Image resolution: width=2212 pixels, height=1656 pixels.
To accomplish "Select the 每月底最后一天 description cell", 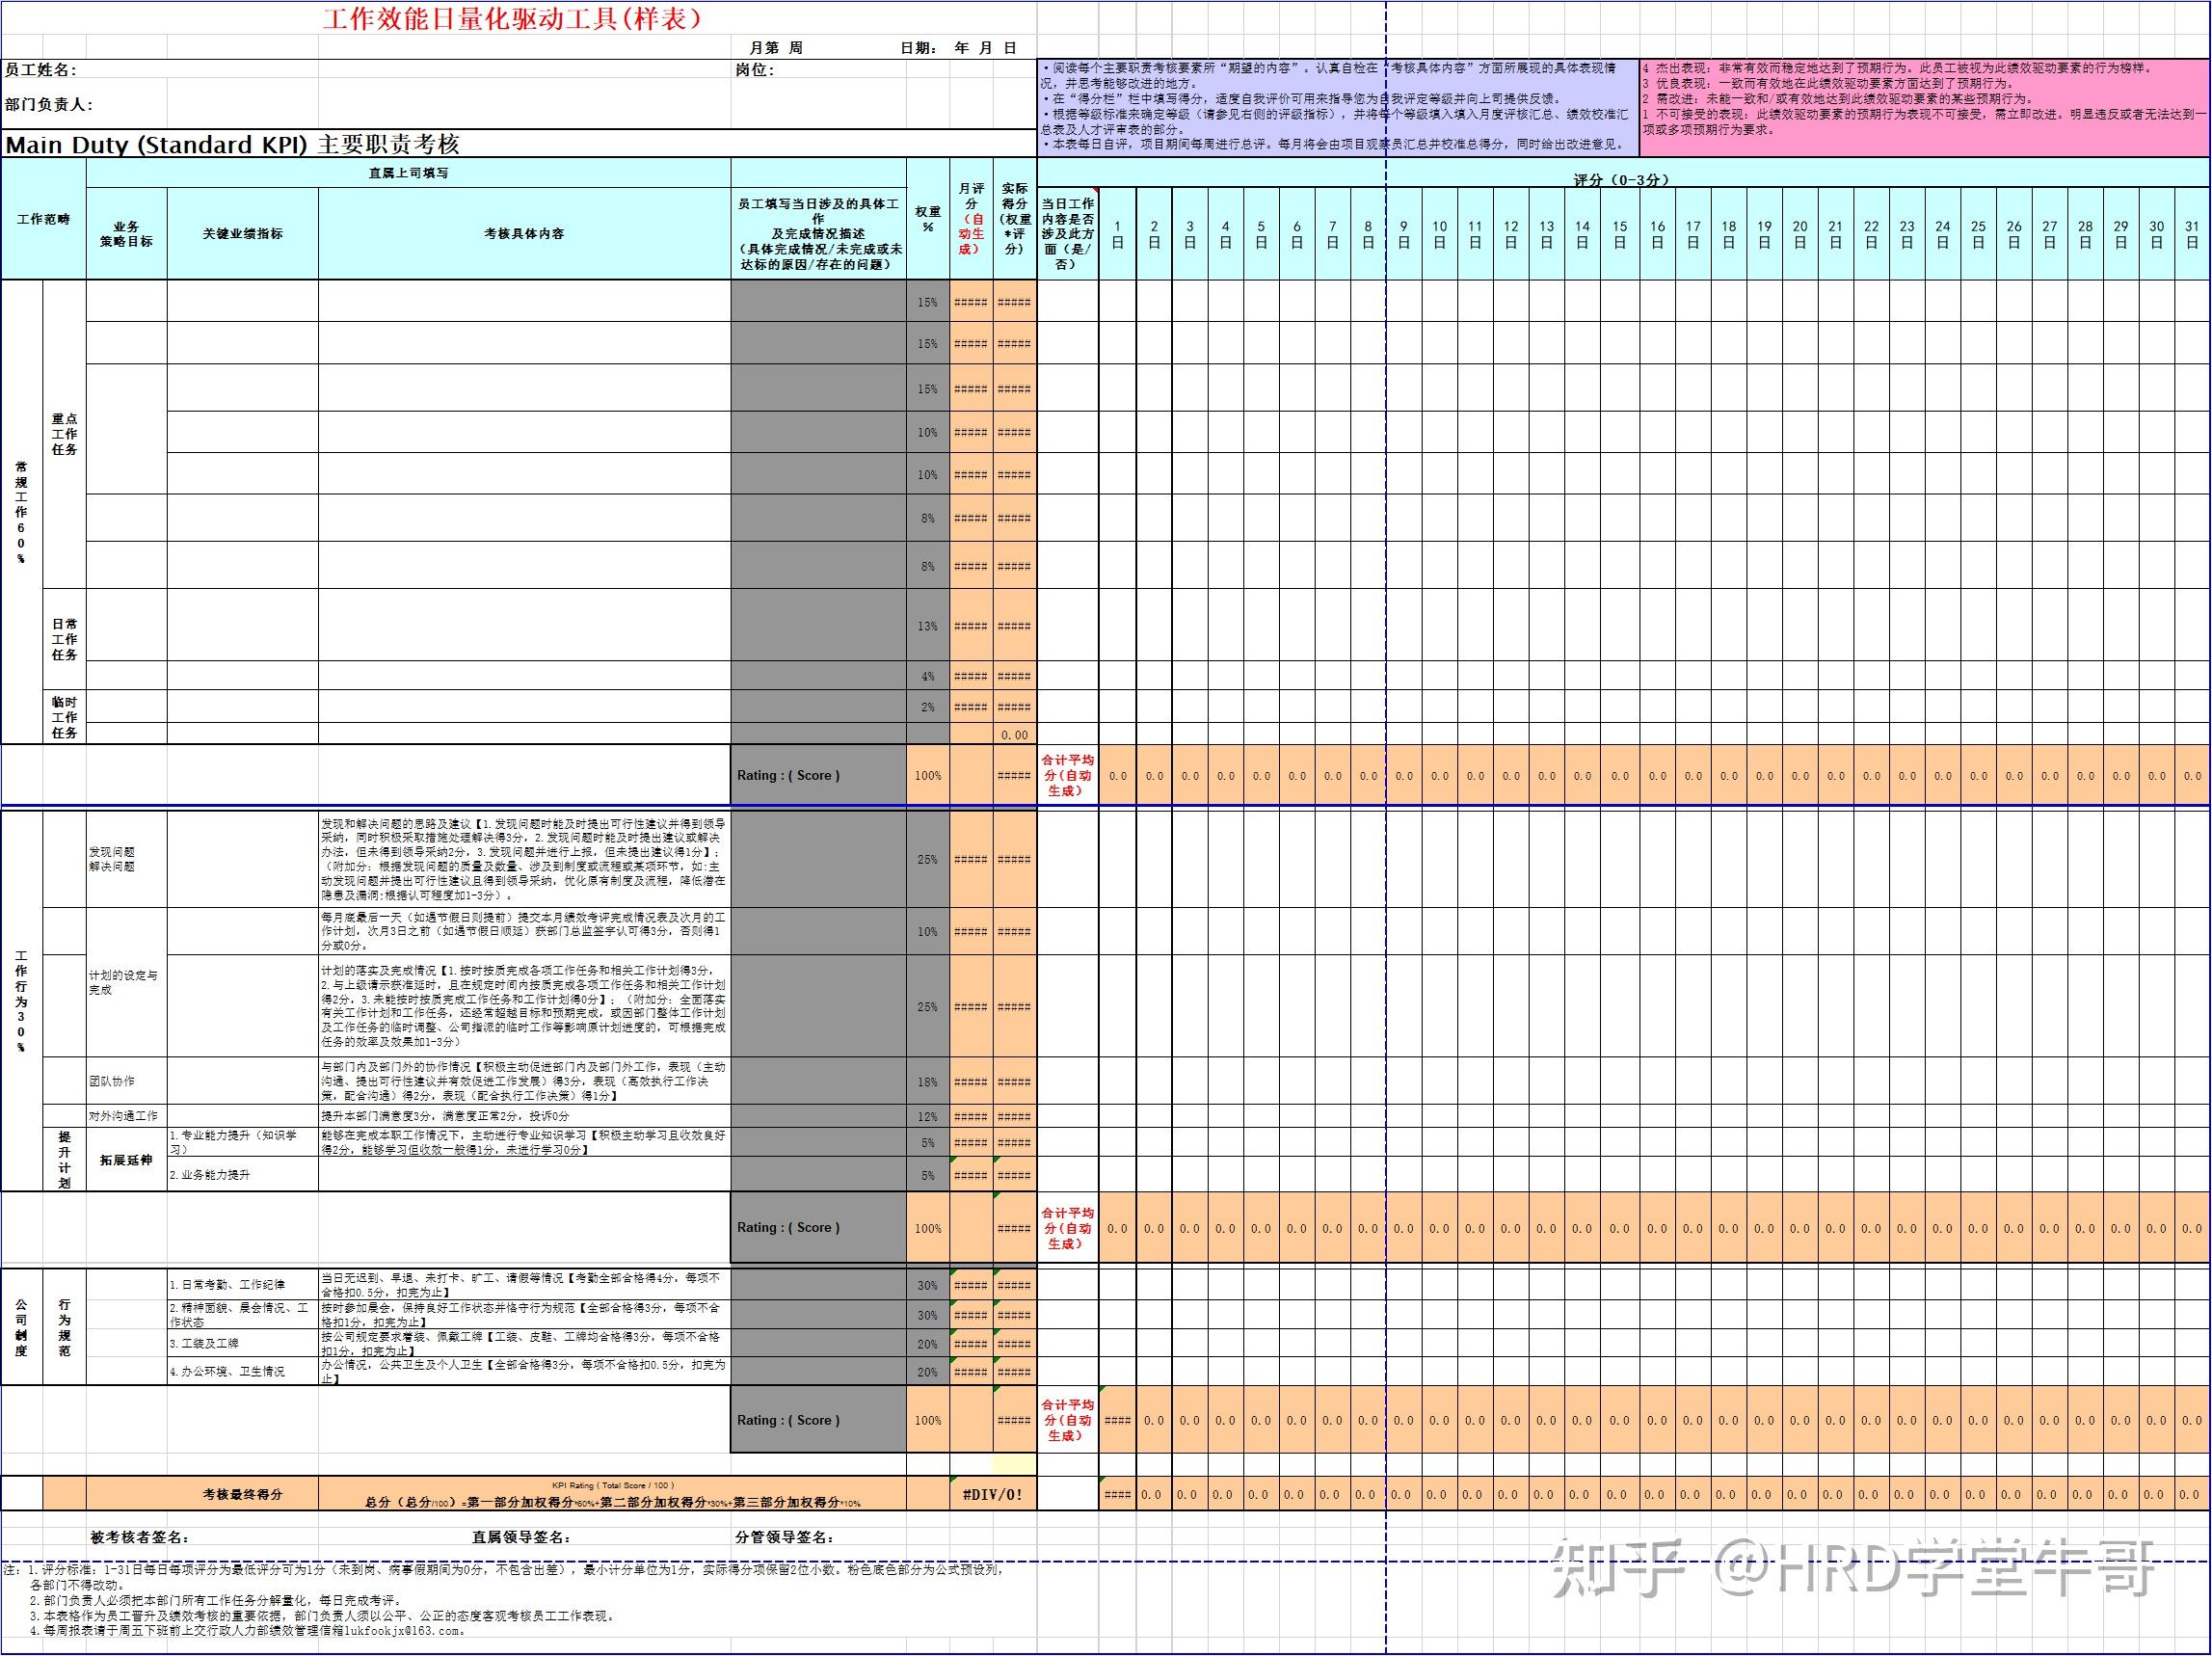I will coord(524,931).
